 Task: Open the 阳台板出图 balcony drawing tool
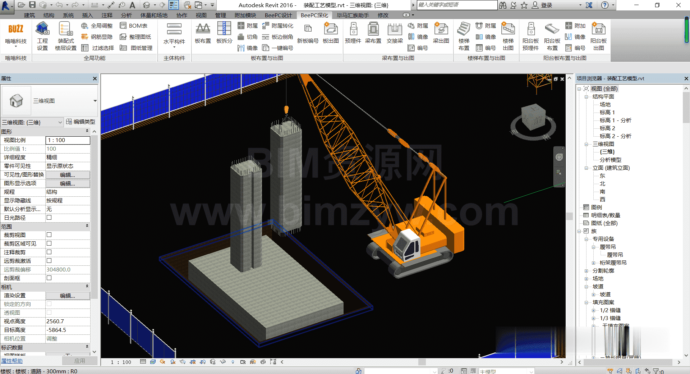click(x=598, y=36)
